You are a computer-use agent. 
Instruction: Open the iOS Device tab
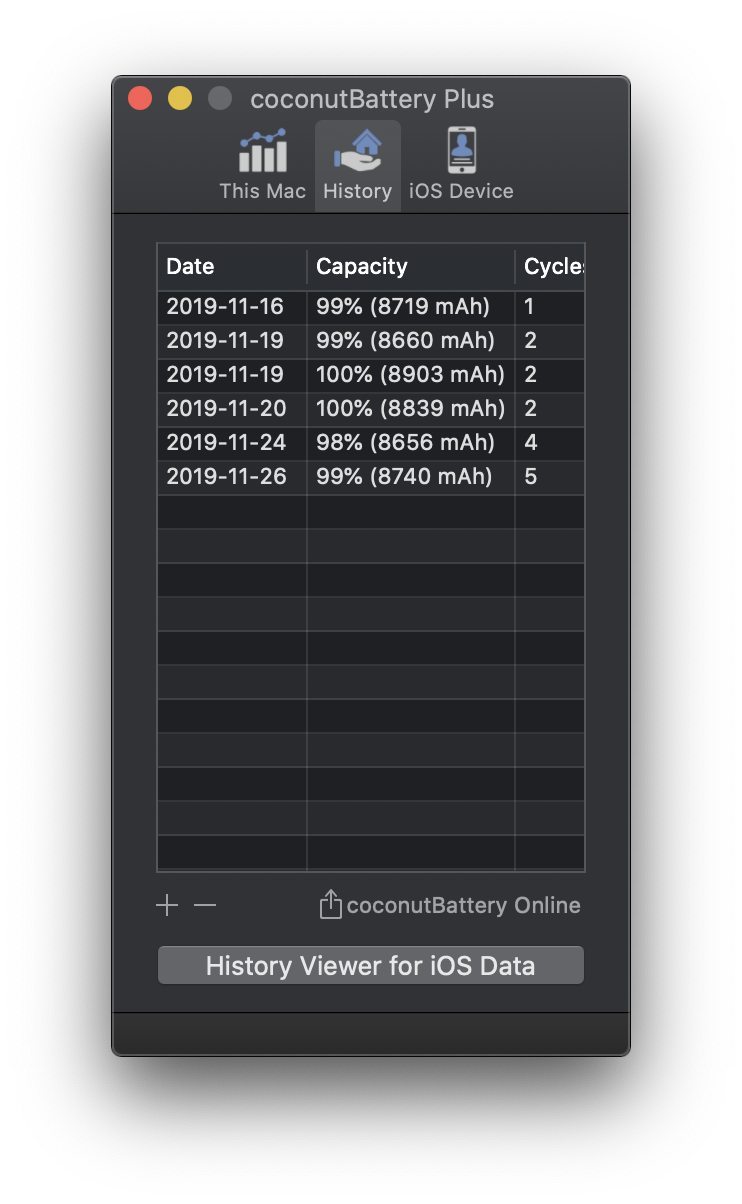tap(461, 165)
